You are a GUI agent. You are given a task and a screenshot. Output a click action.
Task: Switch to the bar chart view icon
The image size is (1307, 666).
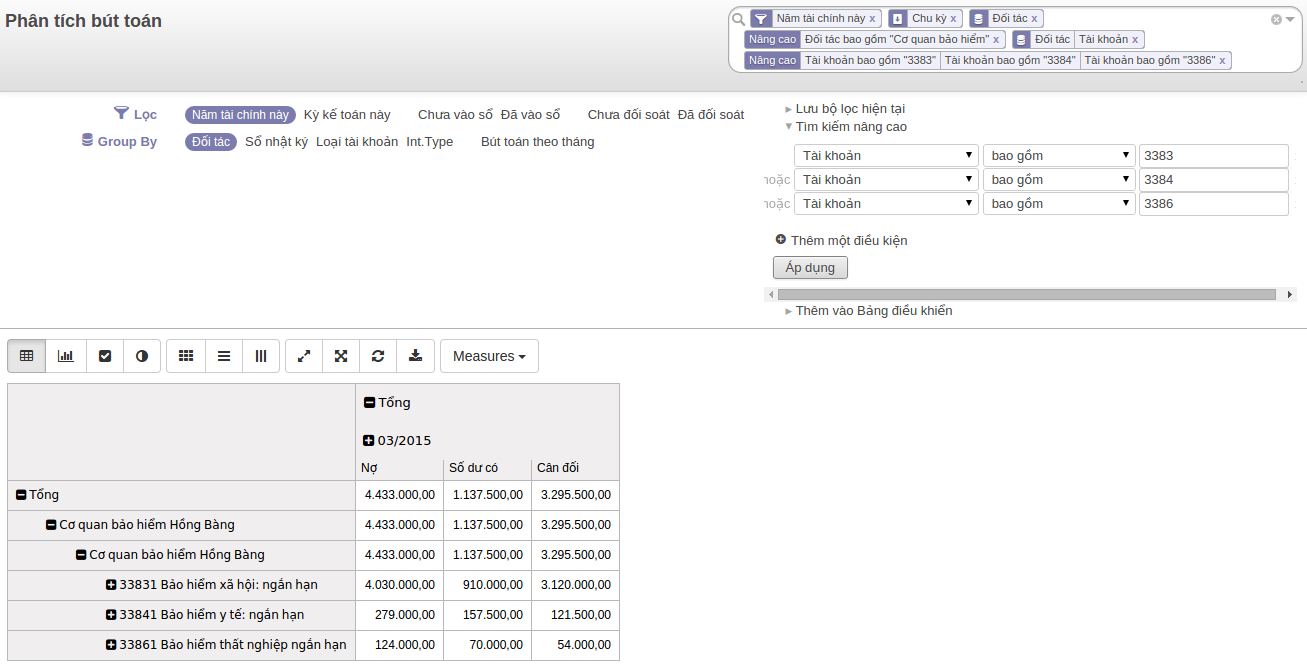click(66, 356)
